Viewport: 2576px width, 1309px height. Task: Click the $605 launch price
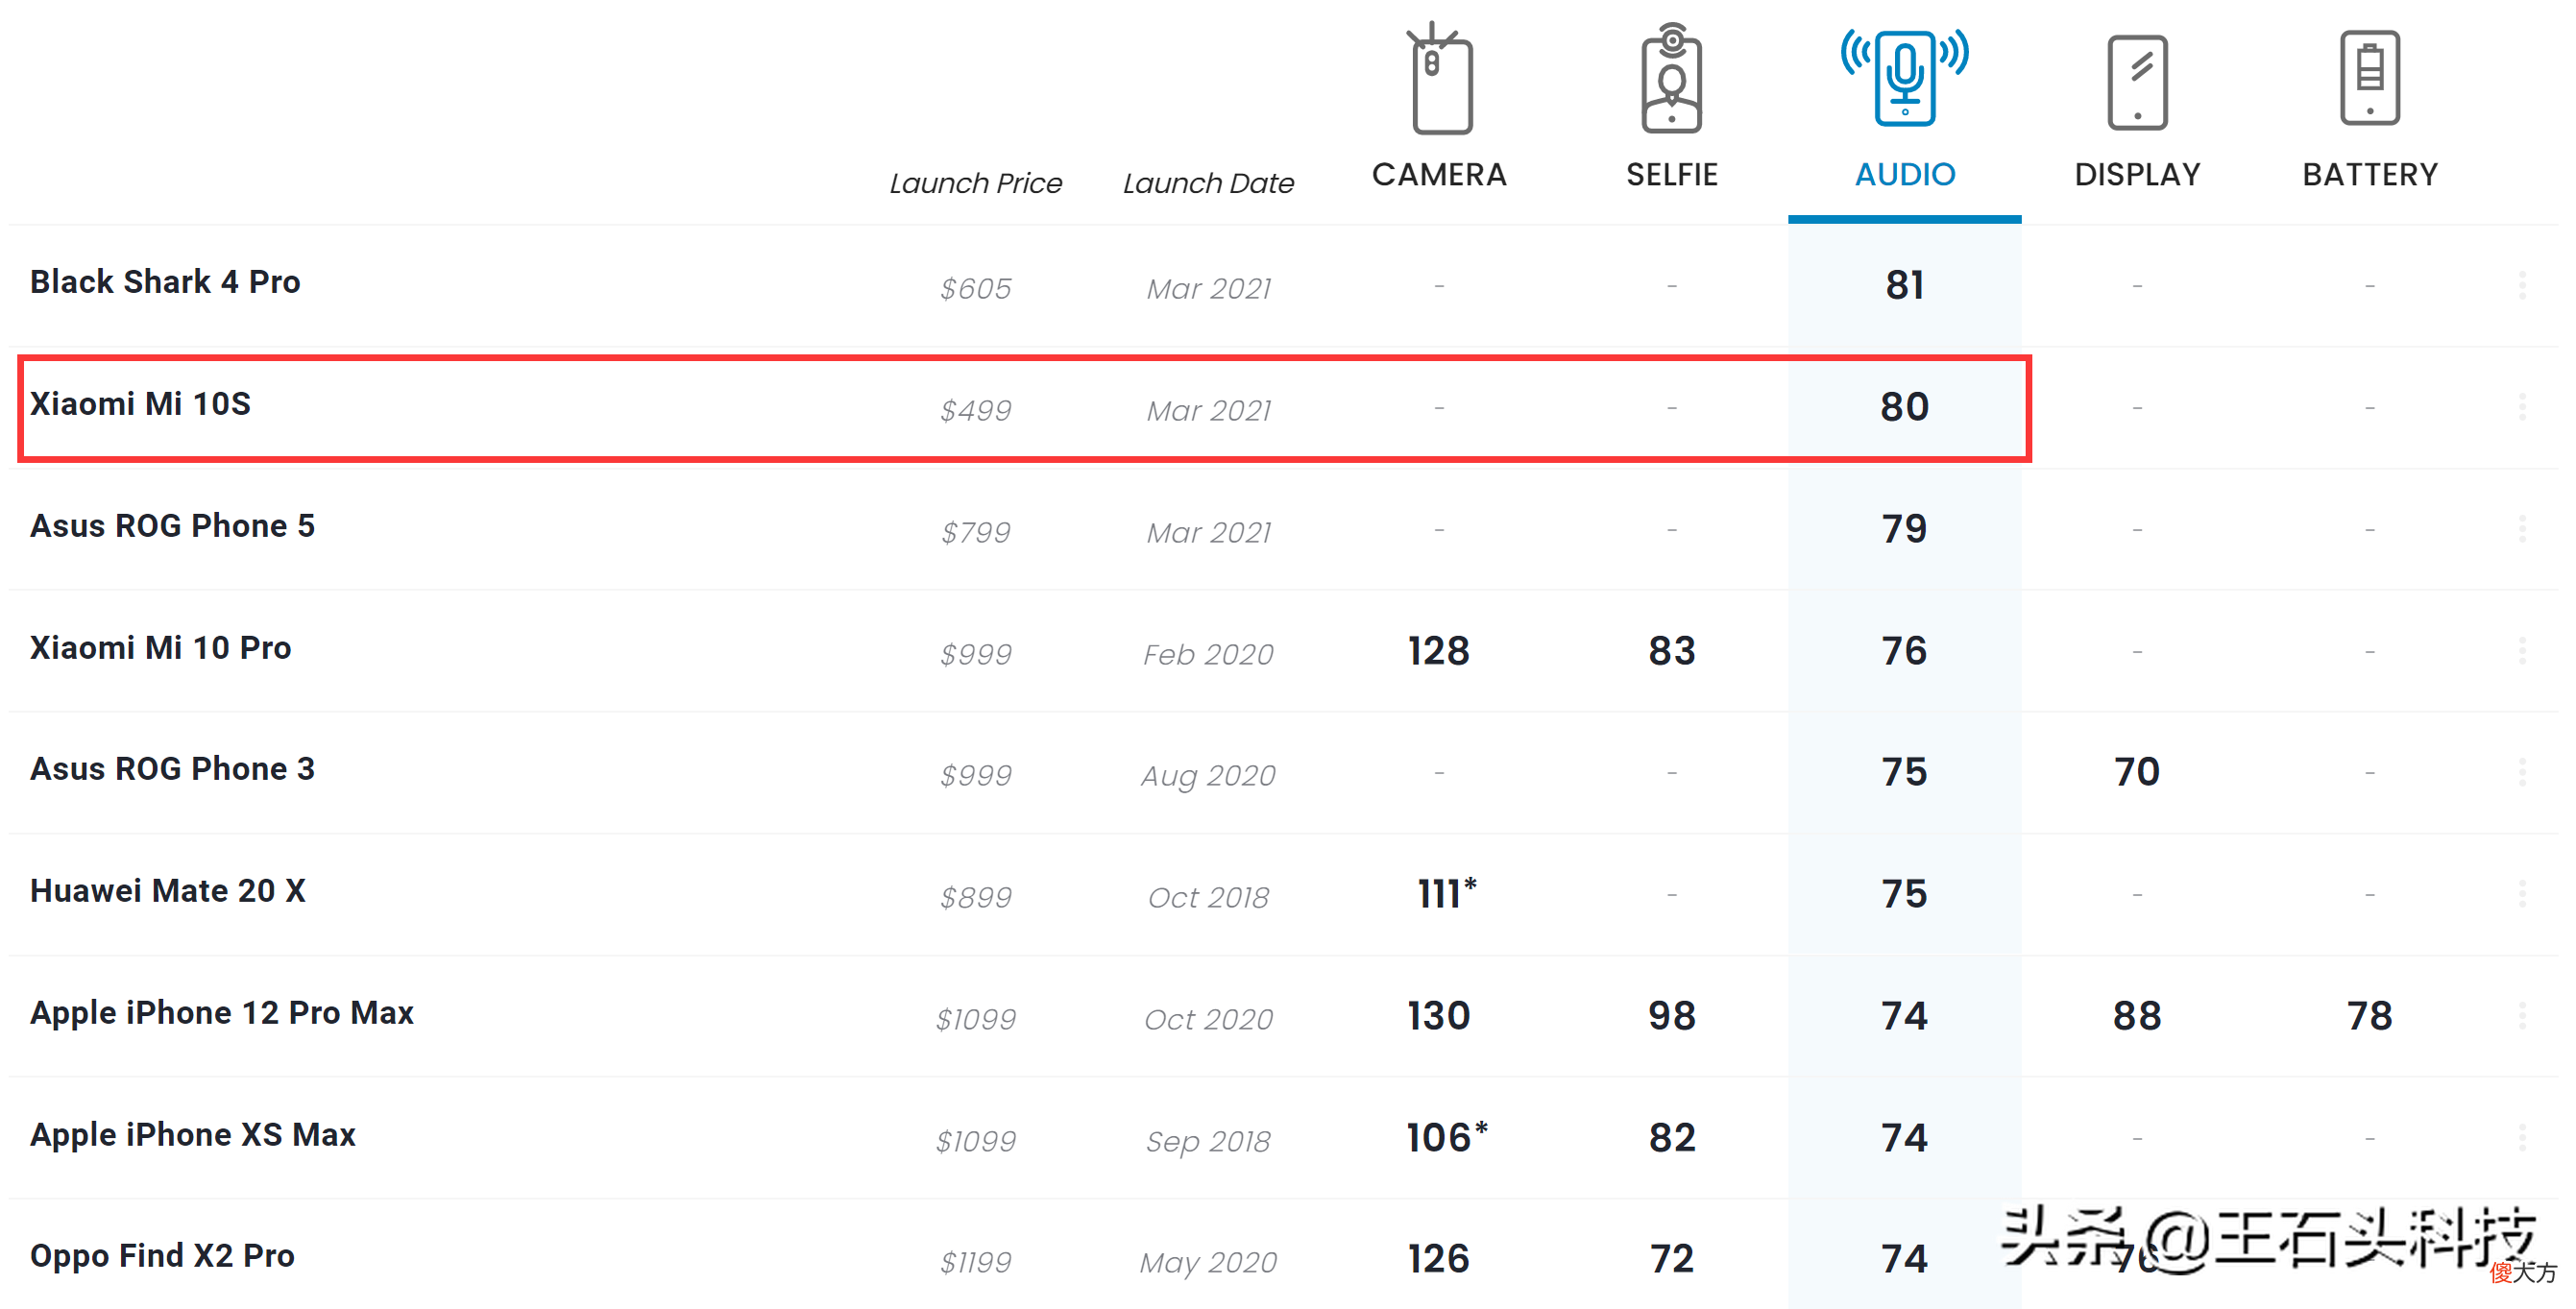click(975, 289)
